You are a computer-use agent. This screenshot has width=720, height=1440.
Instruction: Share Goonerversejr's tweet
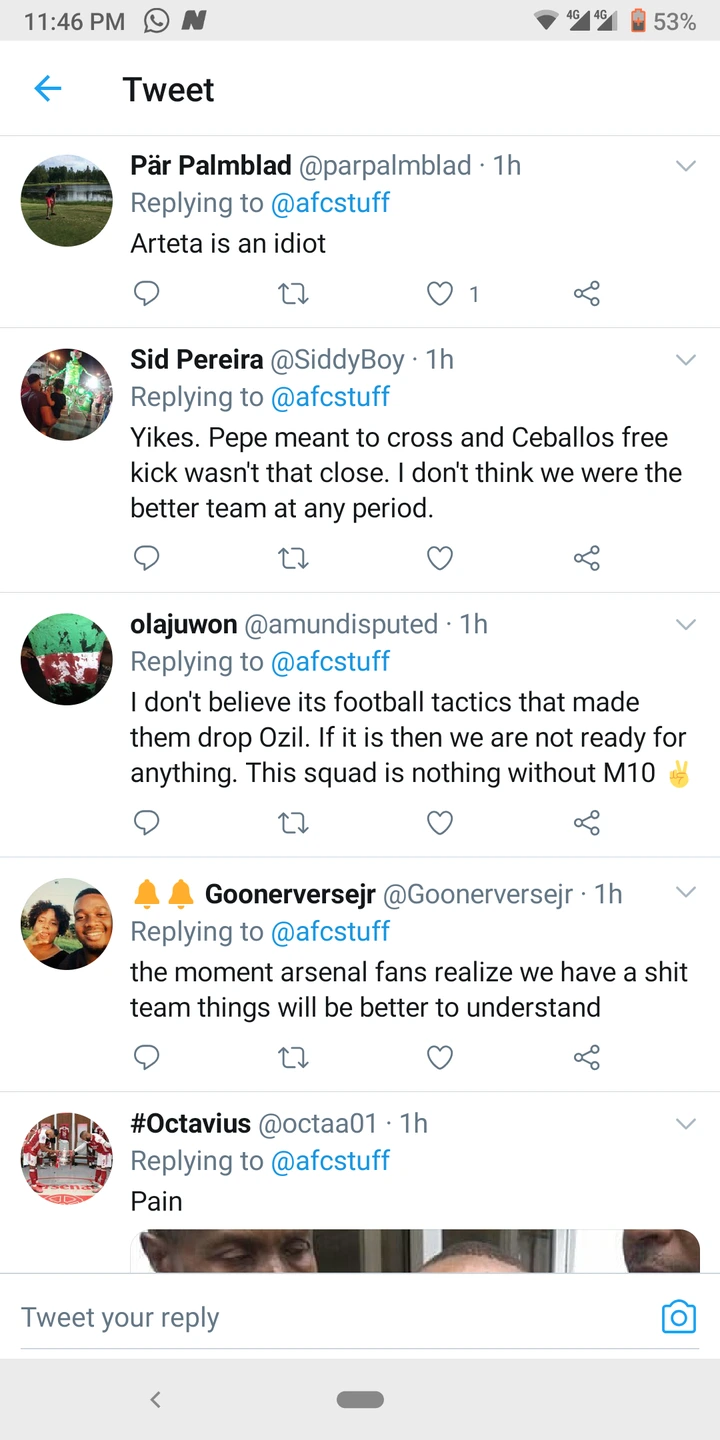click(587, 1057)
